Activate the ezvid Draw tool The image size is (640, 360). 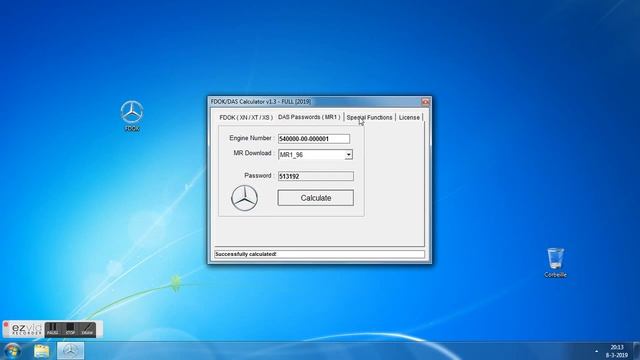click(x=87, y=329)
